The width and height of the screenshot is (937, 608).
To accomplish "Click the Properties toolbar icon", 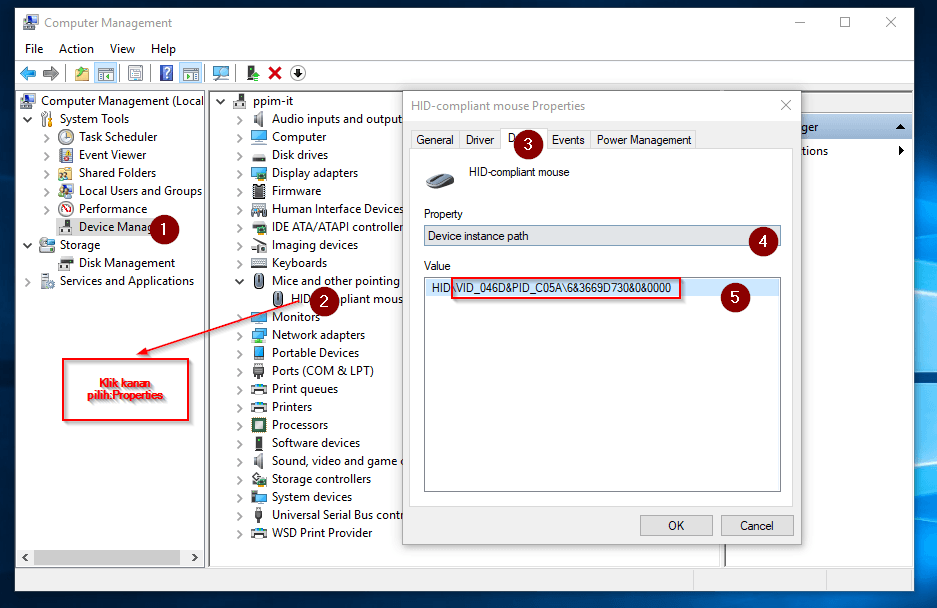I will tap(135, 72).
